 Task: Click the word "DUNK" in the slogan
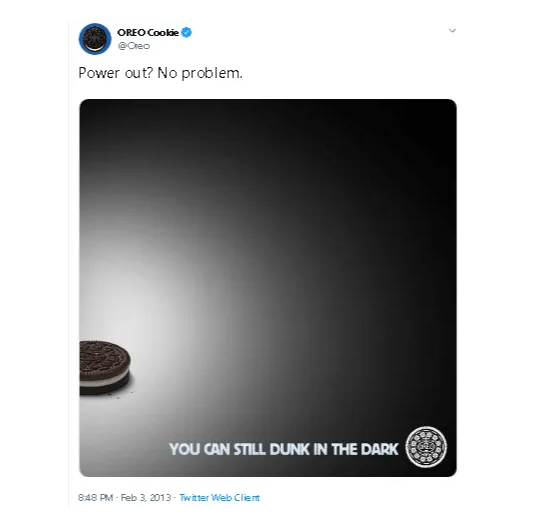tap(290, 449)
